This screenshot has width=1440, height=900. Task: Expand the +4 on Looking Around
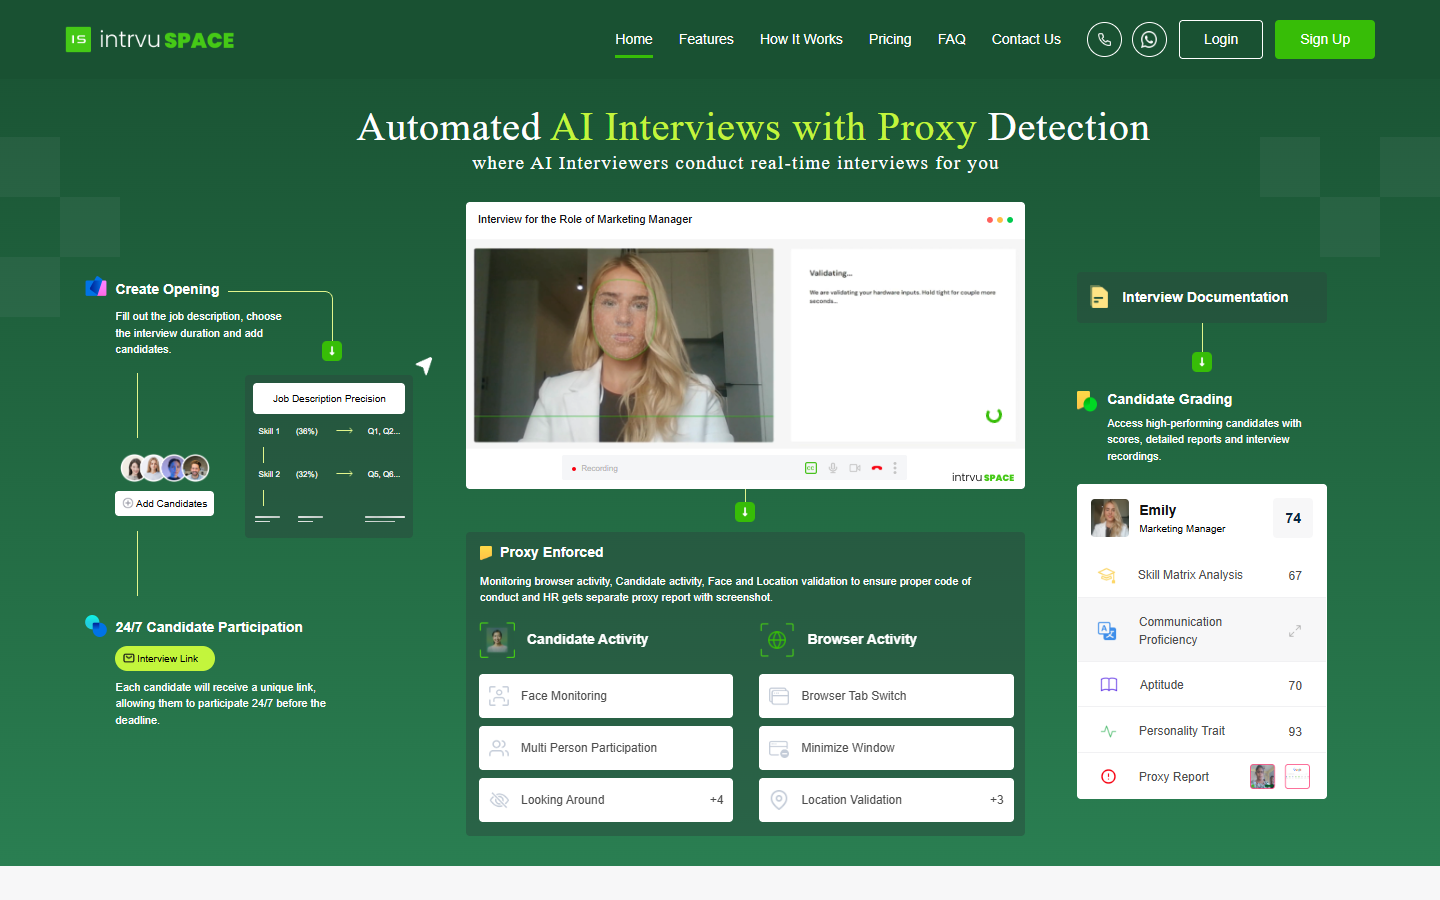716,800
